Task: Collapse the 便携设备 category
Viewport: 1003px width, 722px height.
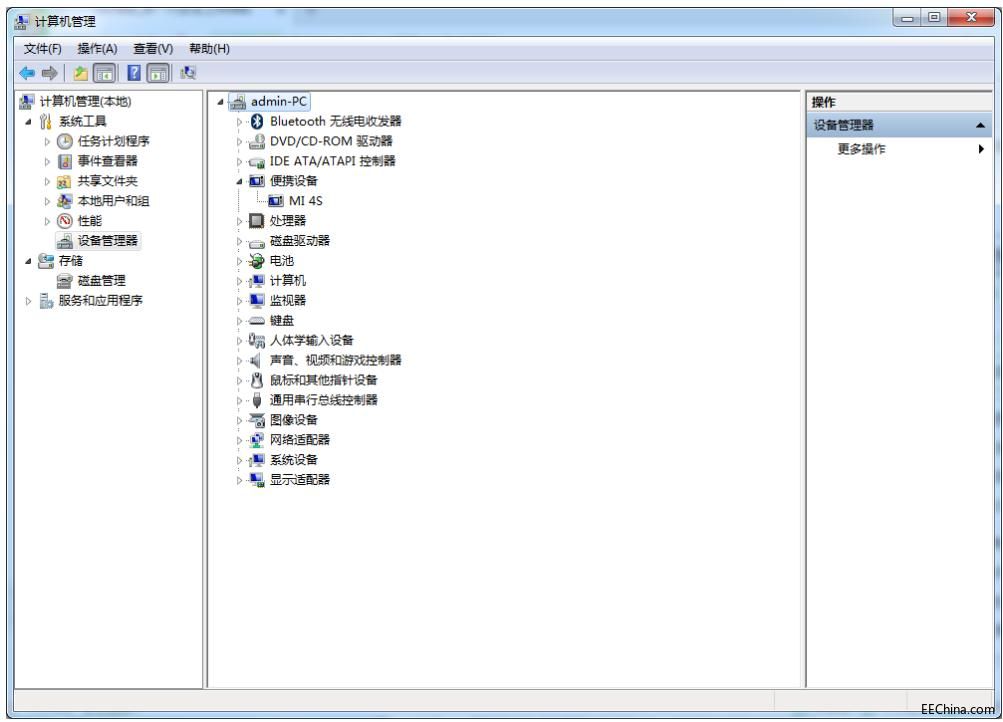Action: coord(239,181)
